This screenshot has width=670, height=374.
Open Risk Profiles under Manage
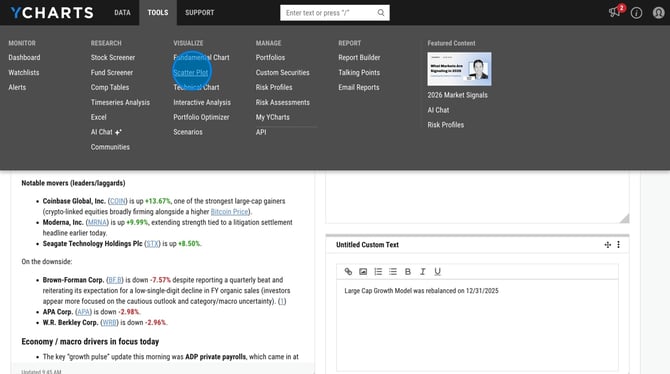pyautogui.click(x=274, y=87)
